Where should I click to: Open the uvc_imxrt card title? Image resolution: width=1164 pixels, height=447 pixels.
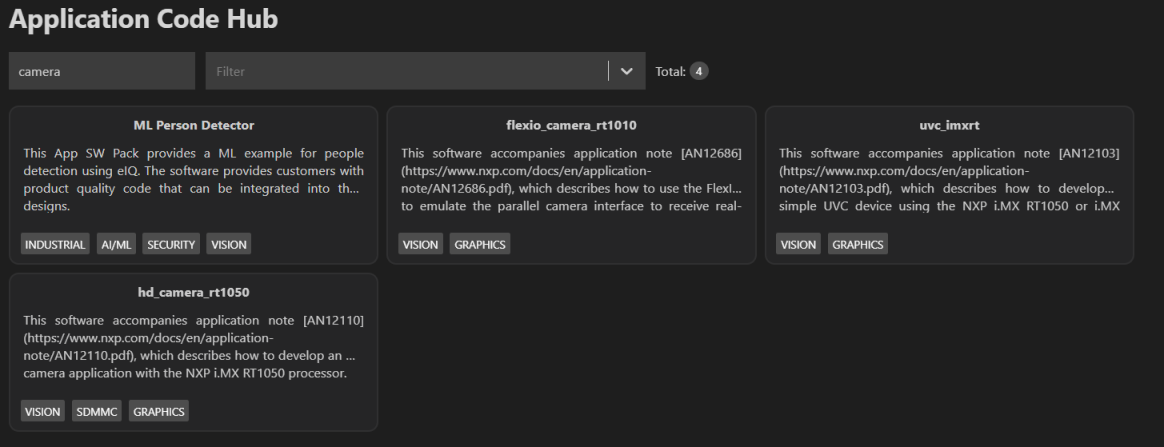tap(949, 126)
